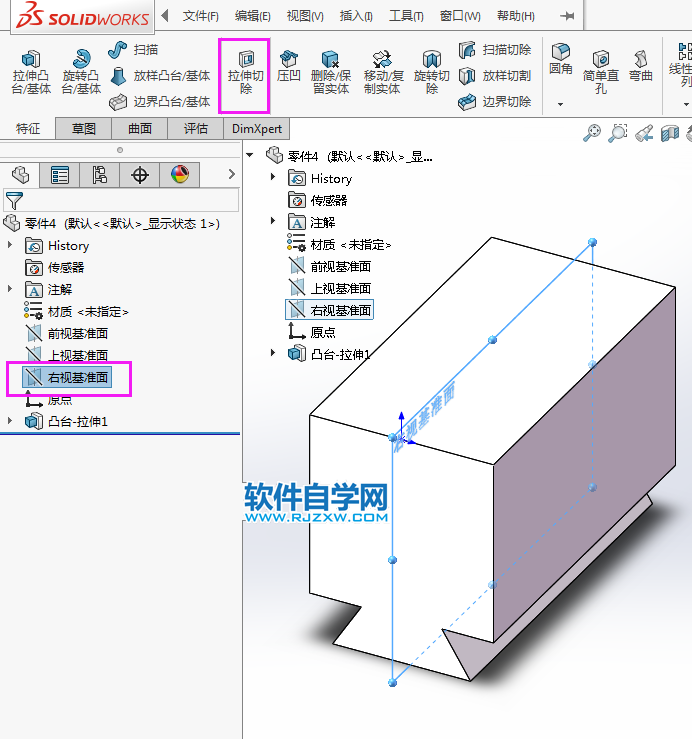The width and height of the screenshot is (692, 739).
Task: Switch to the 特征 tab
Action: (x=28, y=129)
